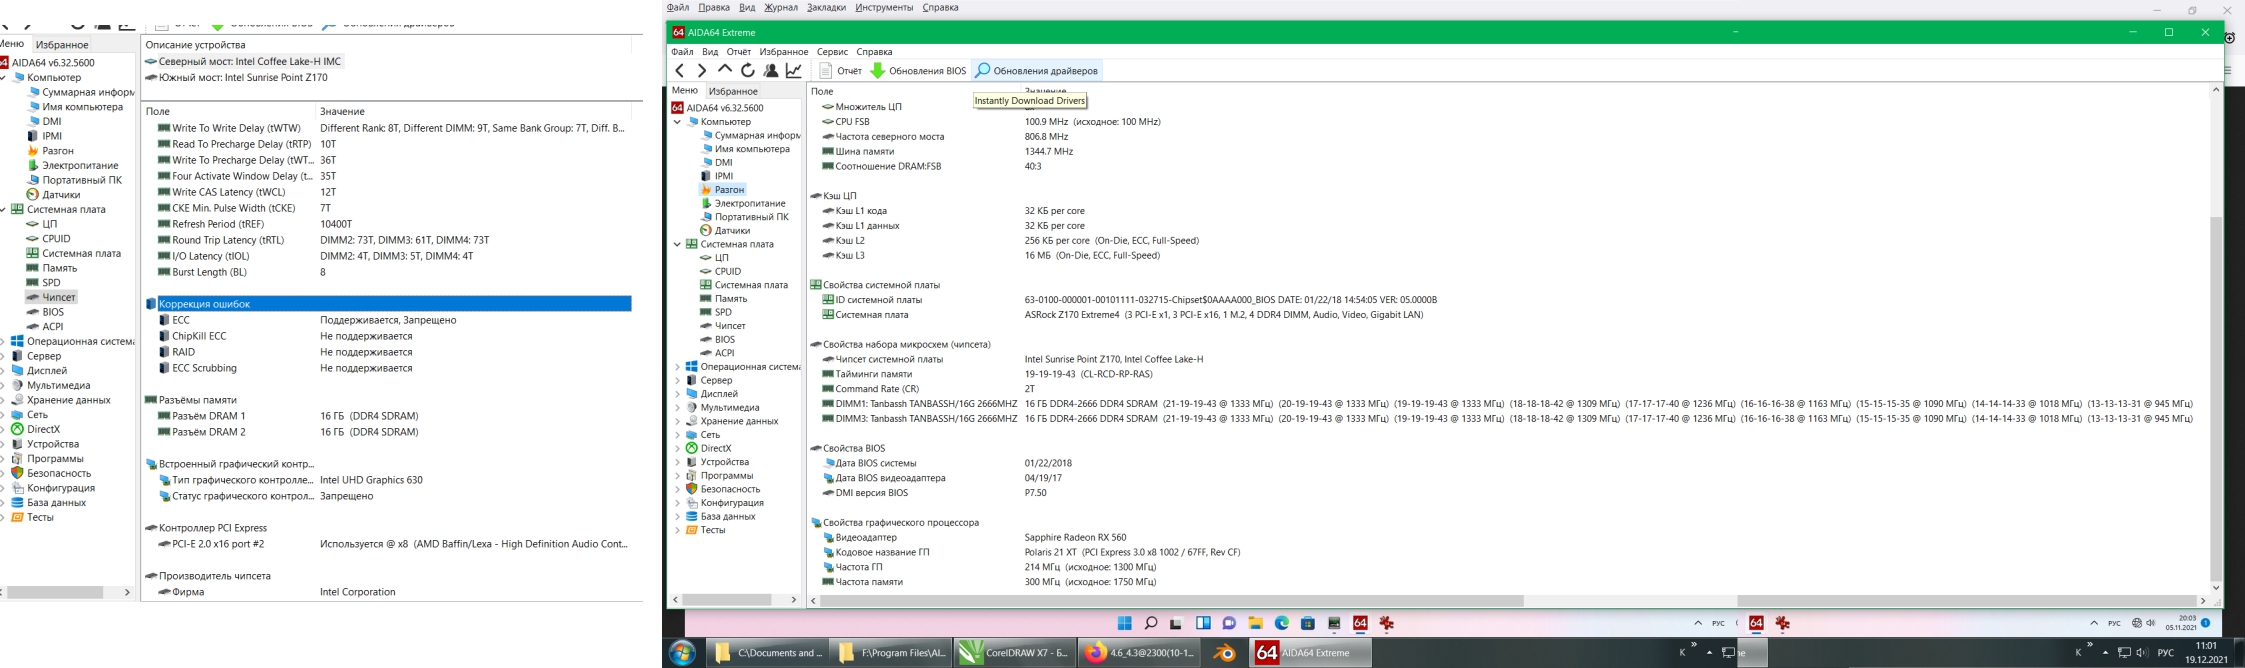The width and height of the screenshot is (2245, 668).
Task: Go up one level with the up-arrow icon
Action: point(725,70)
